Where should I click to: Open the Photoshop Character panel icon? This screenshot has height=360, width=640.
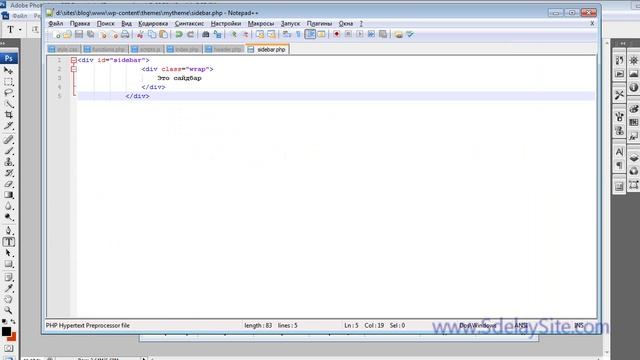[619, 152]
